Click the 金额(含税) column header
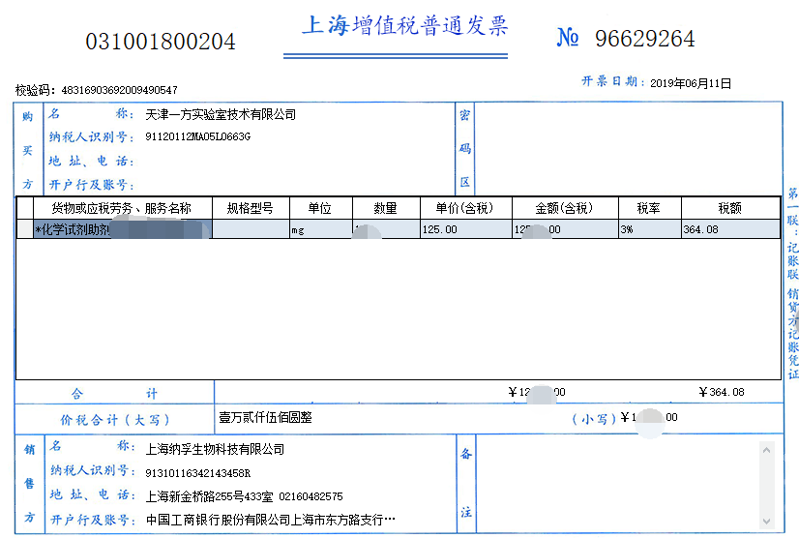The width and height of the screenshot is (799, 538). click(564, 208)
